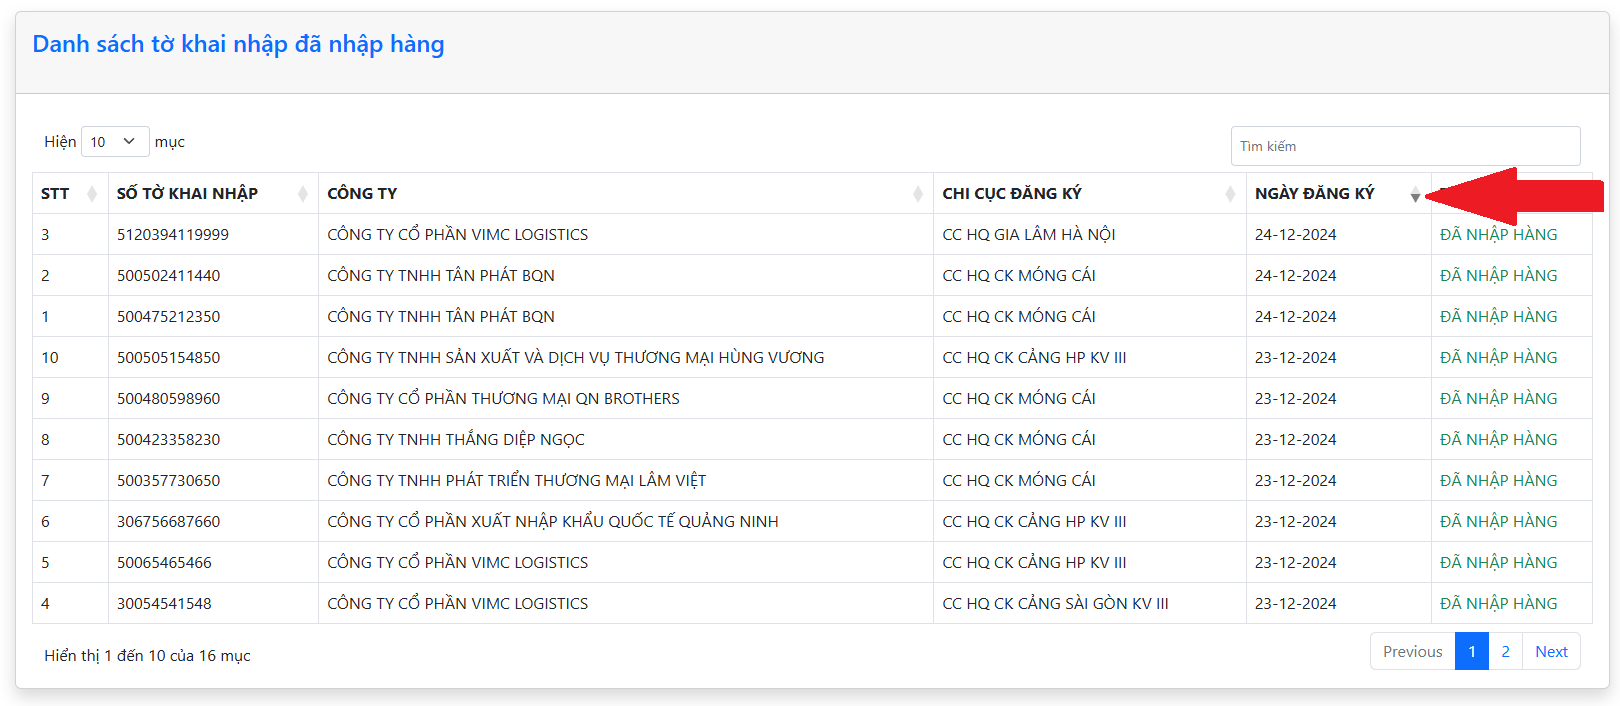The width and height of the screenshot is (1620, 706).
Task: Toggle NGÀY ĐĂNG KÝ sort arrow
Action: pyautogui.click(x=1414, y=194)
